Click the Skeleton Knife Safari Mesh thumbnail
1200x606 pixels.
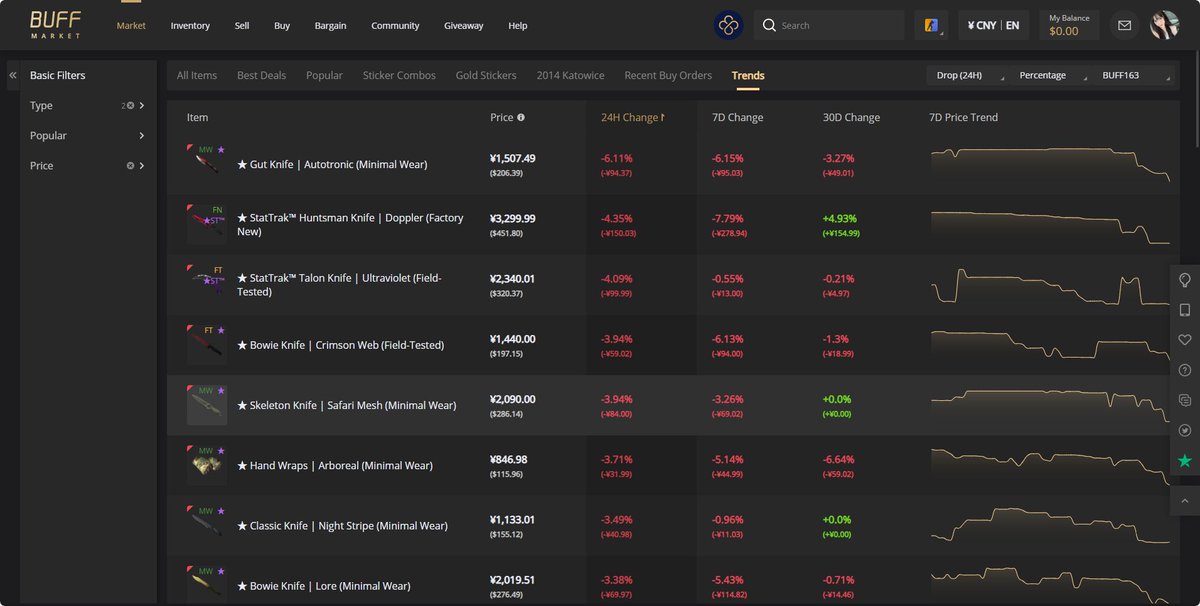[x=206, y=405]
